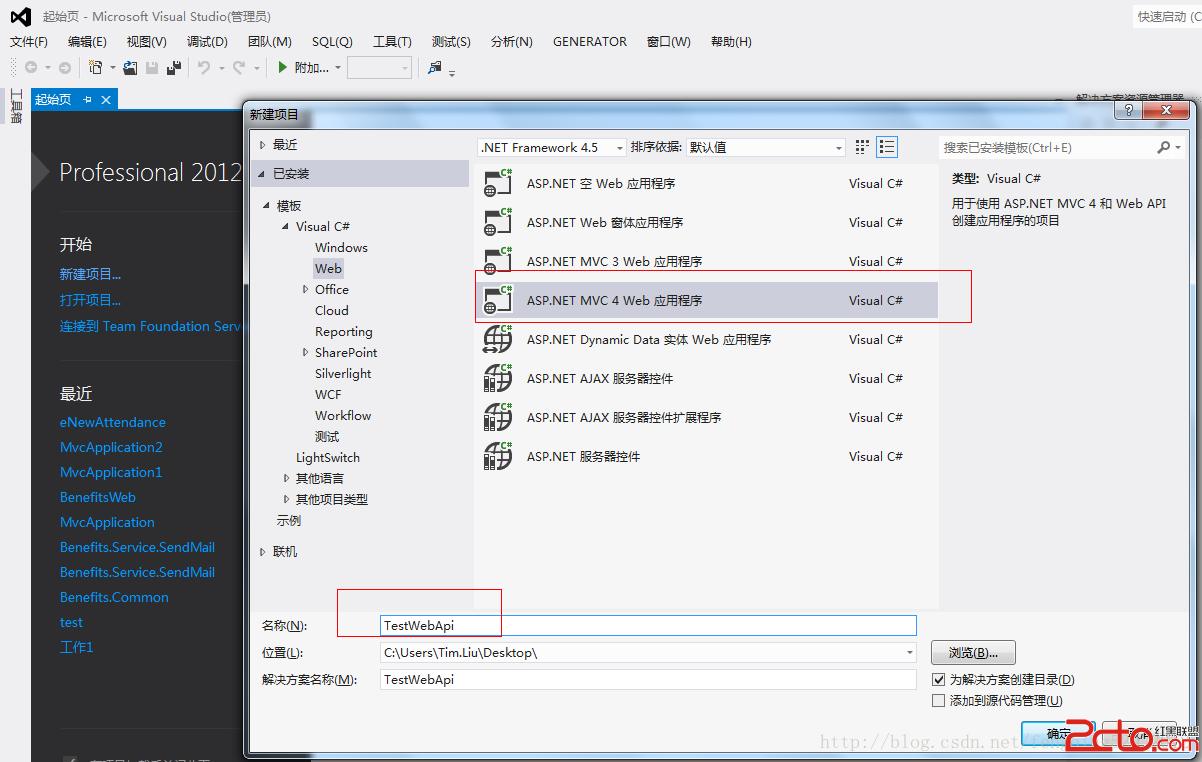The height and width of the screenshot is (762, 1202).
Task: Click the search installed templates field
Action: coord(1046,147)
